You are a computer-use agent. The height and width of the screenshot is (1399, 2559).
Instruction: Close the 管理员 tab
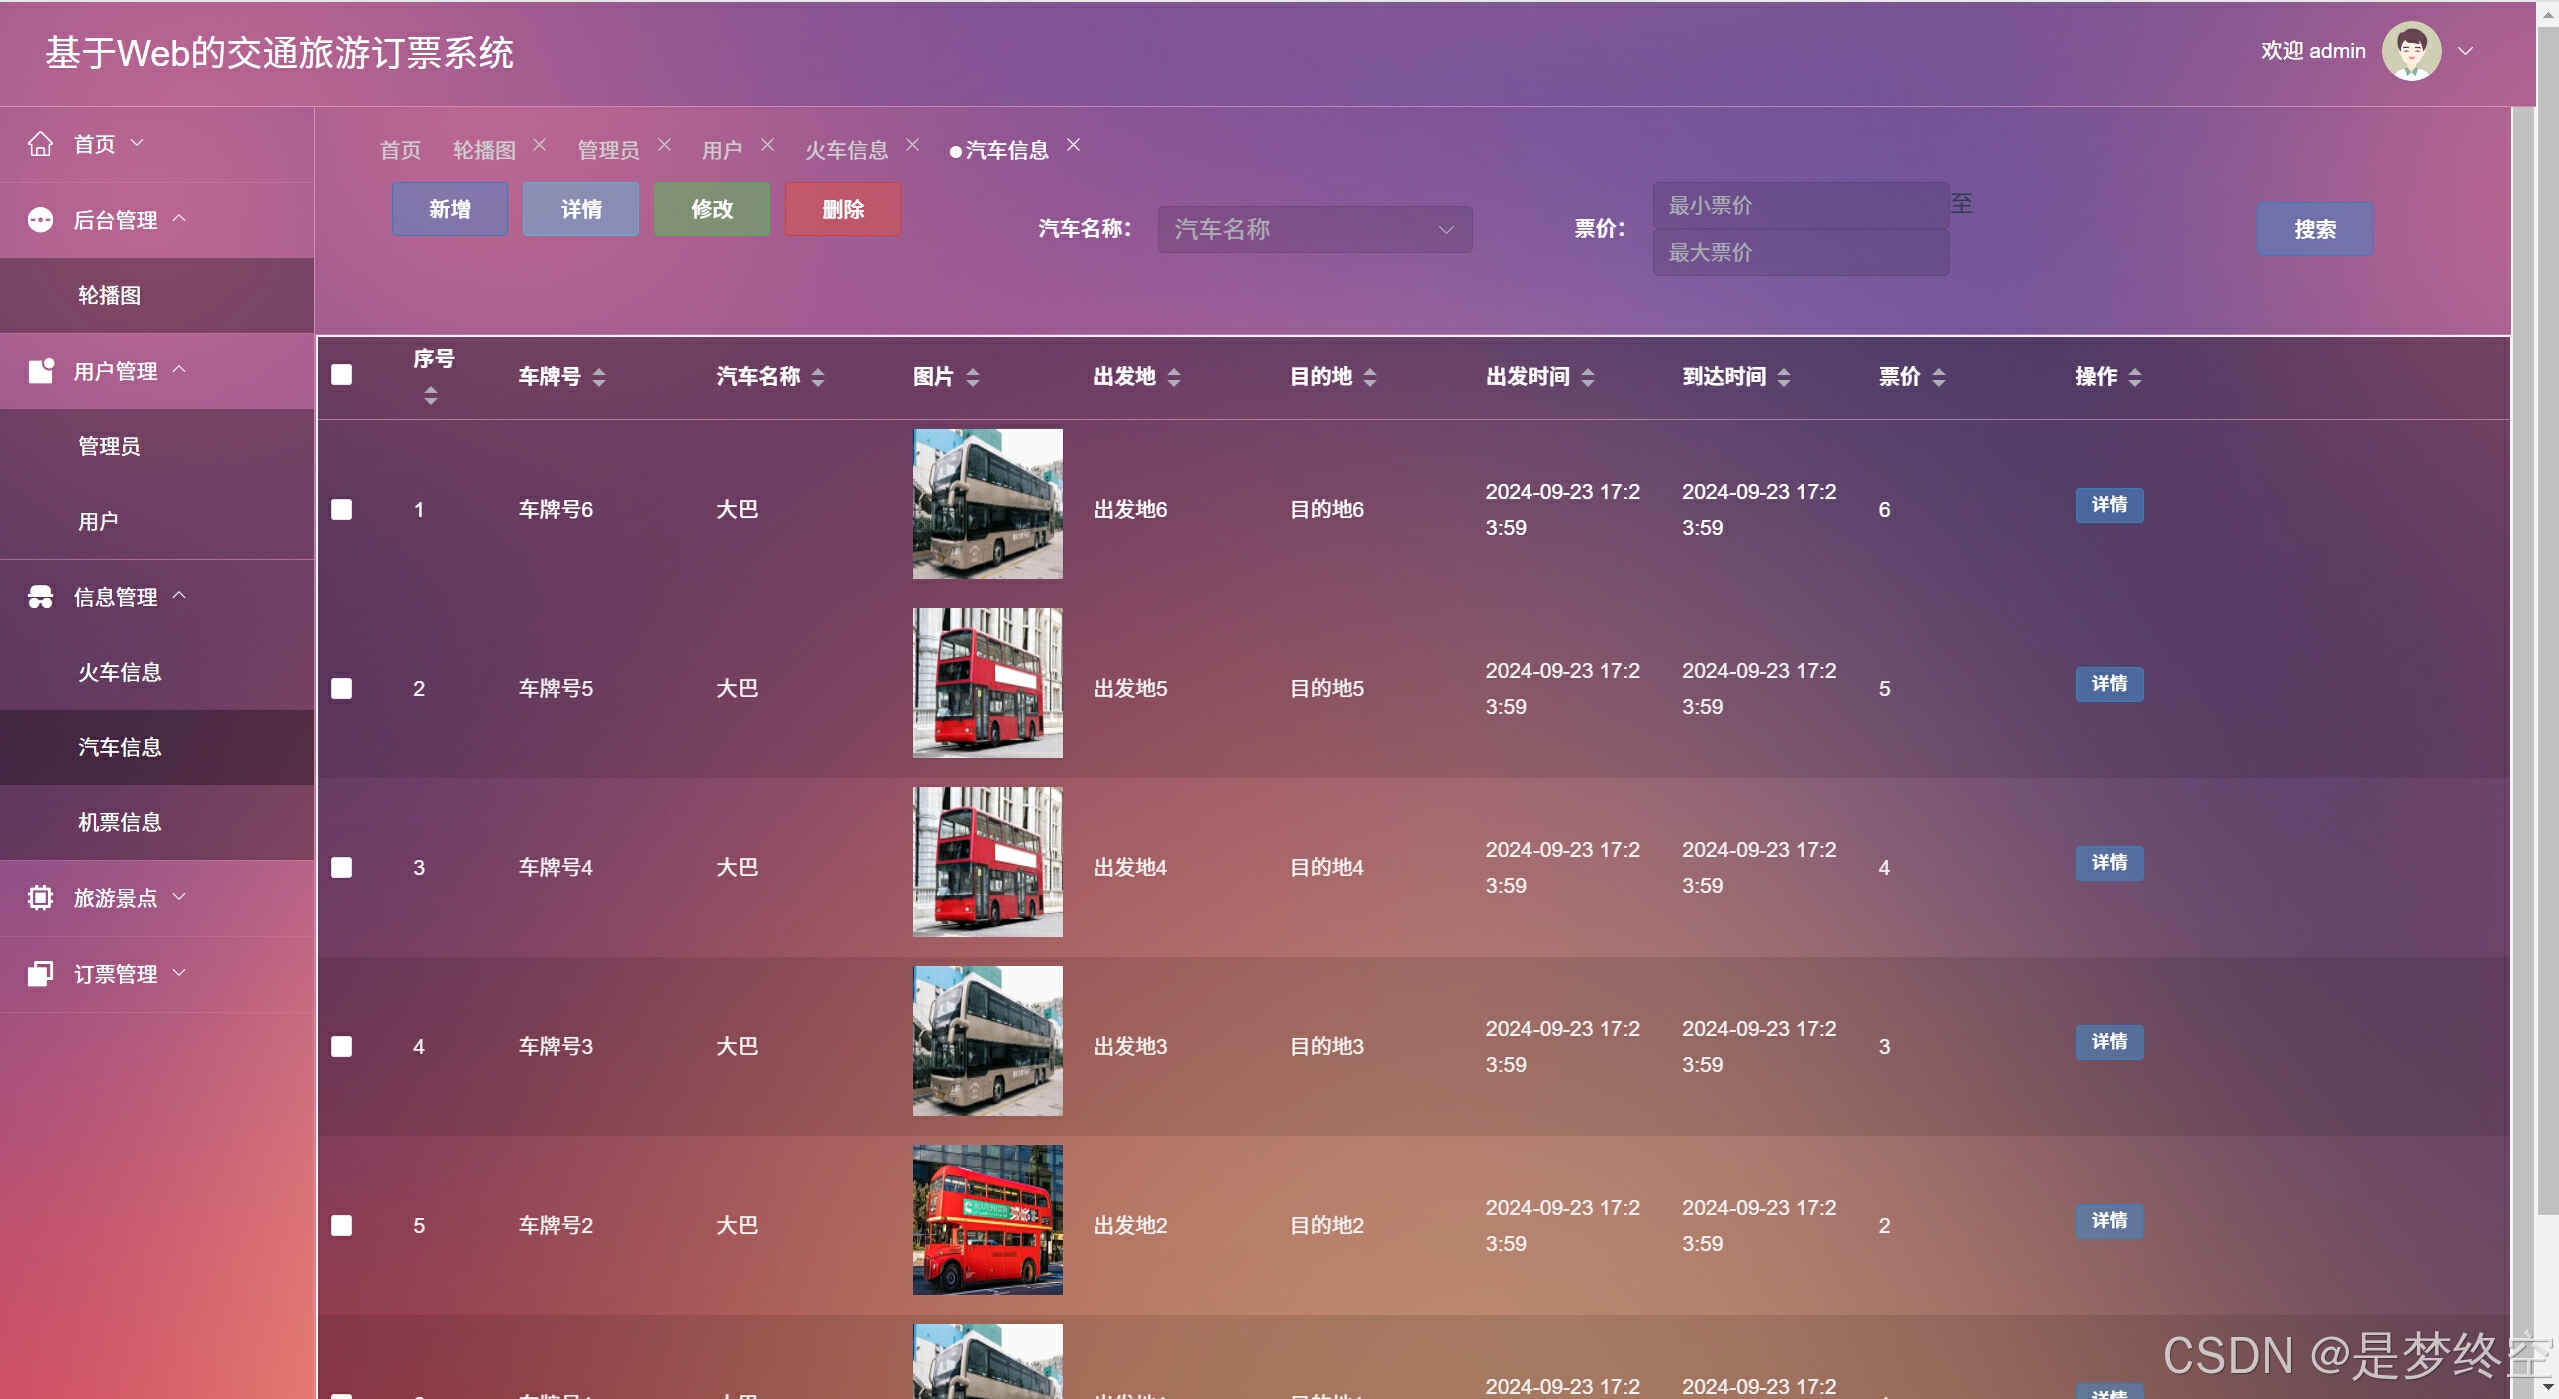pos(664,145)
